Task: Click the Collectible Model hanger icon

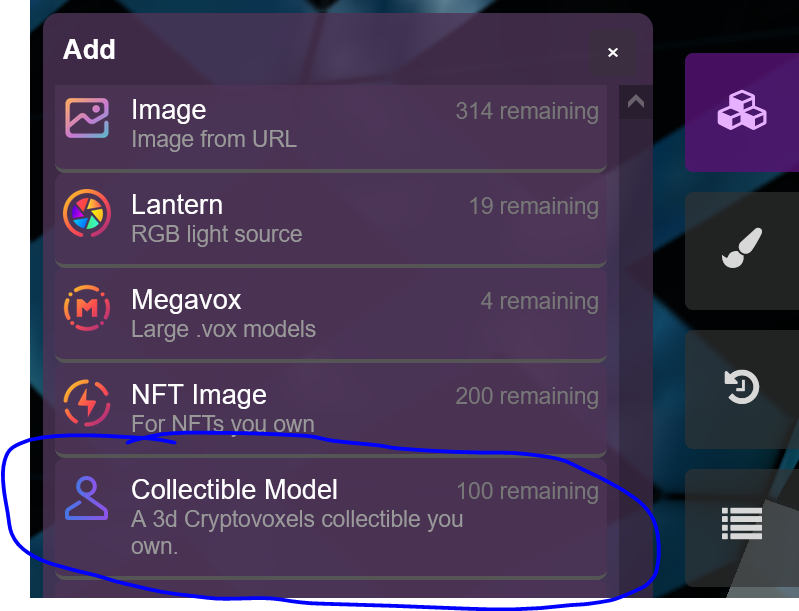Action: (x=87, y=498)
